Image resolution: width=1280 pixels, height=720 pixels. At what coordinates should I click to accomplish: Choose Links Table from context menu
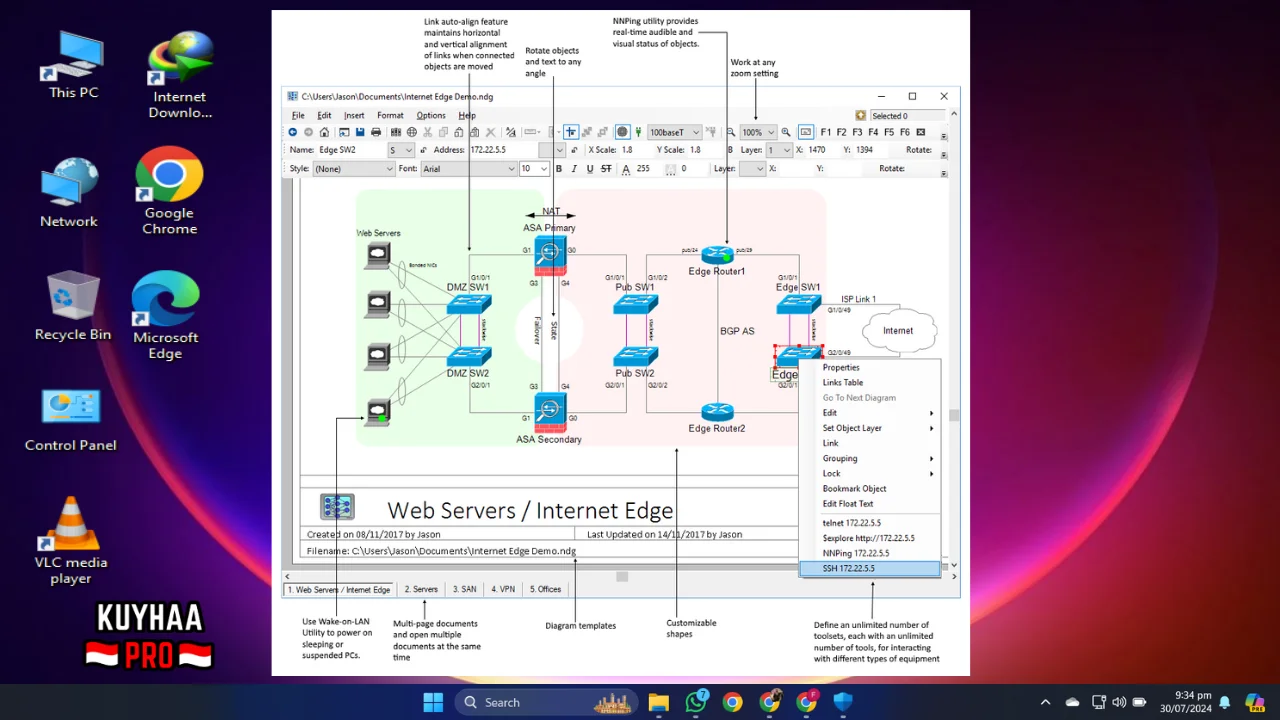(x=869, y=382)
